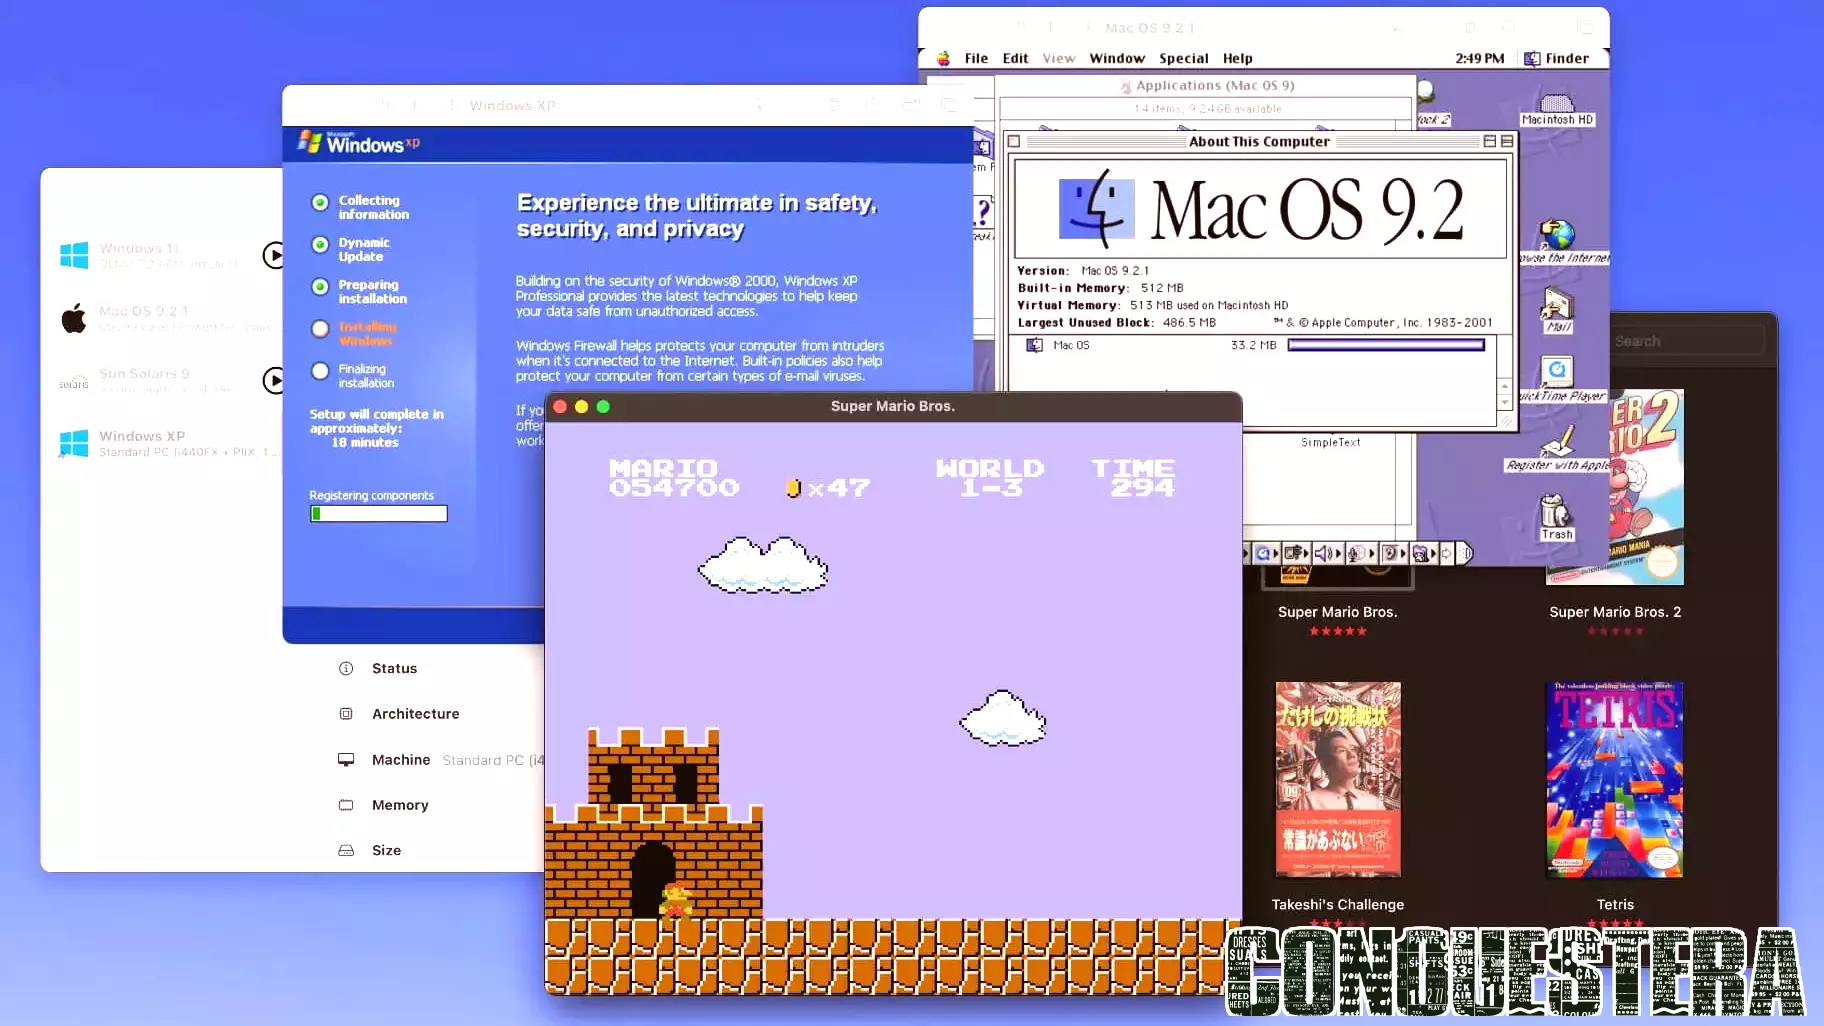Open the Macintosh HD desktop icon

click(x=1557, y=110)
